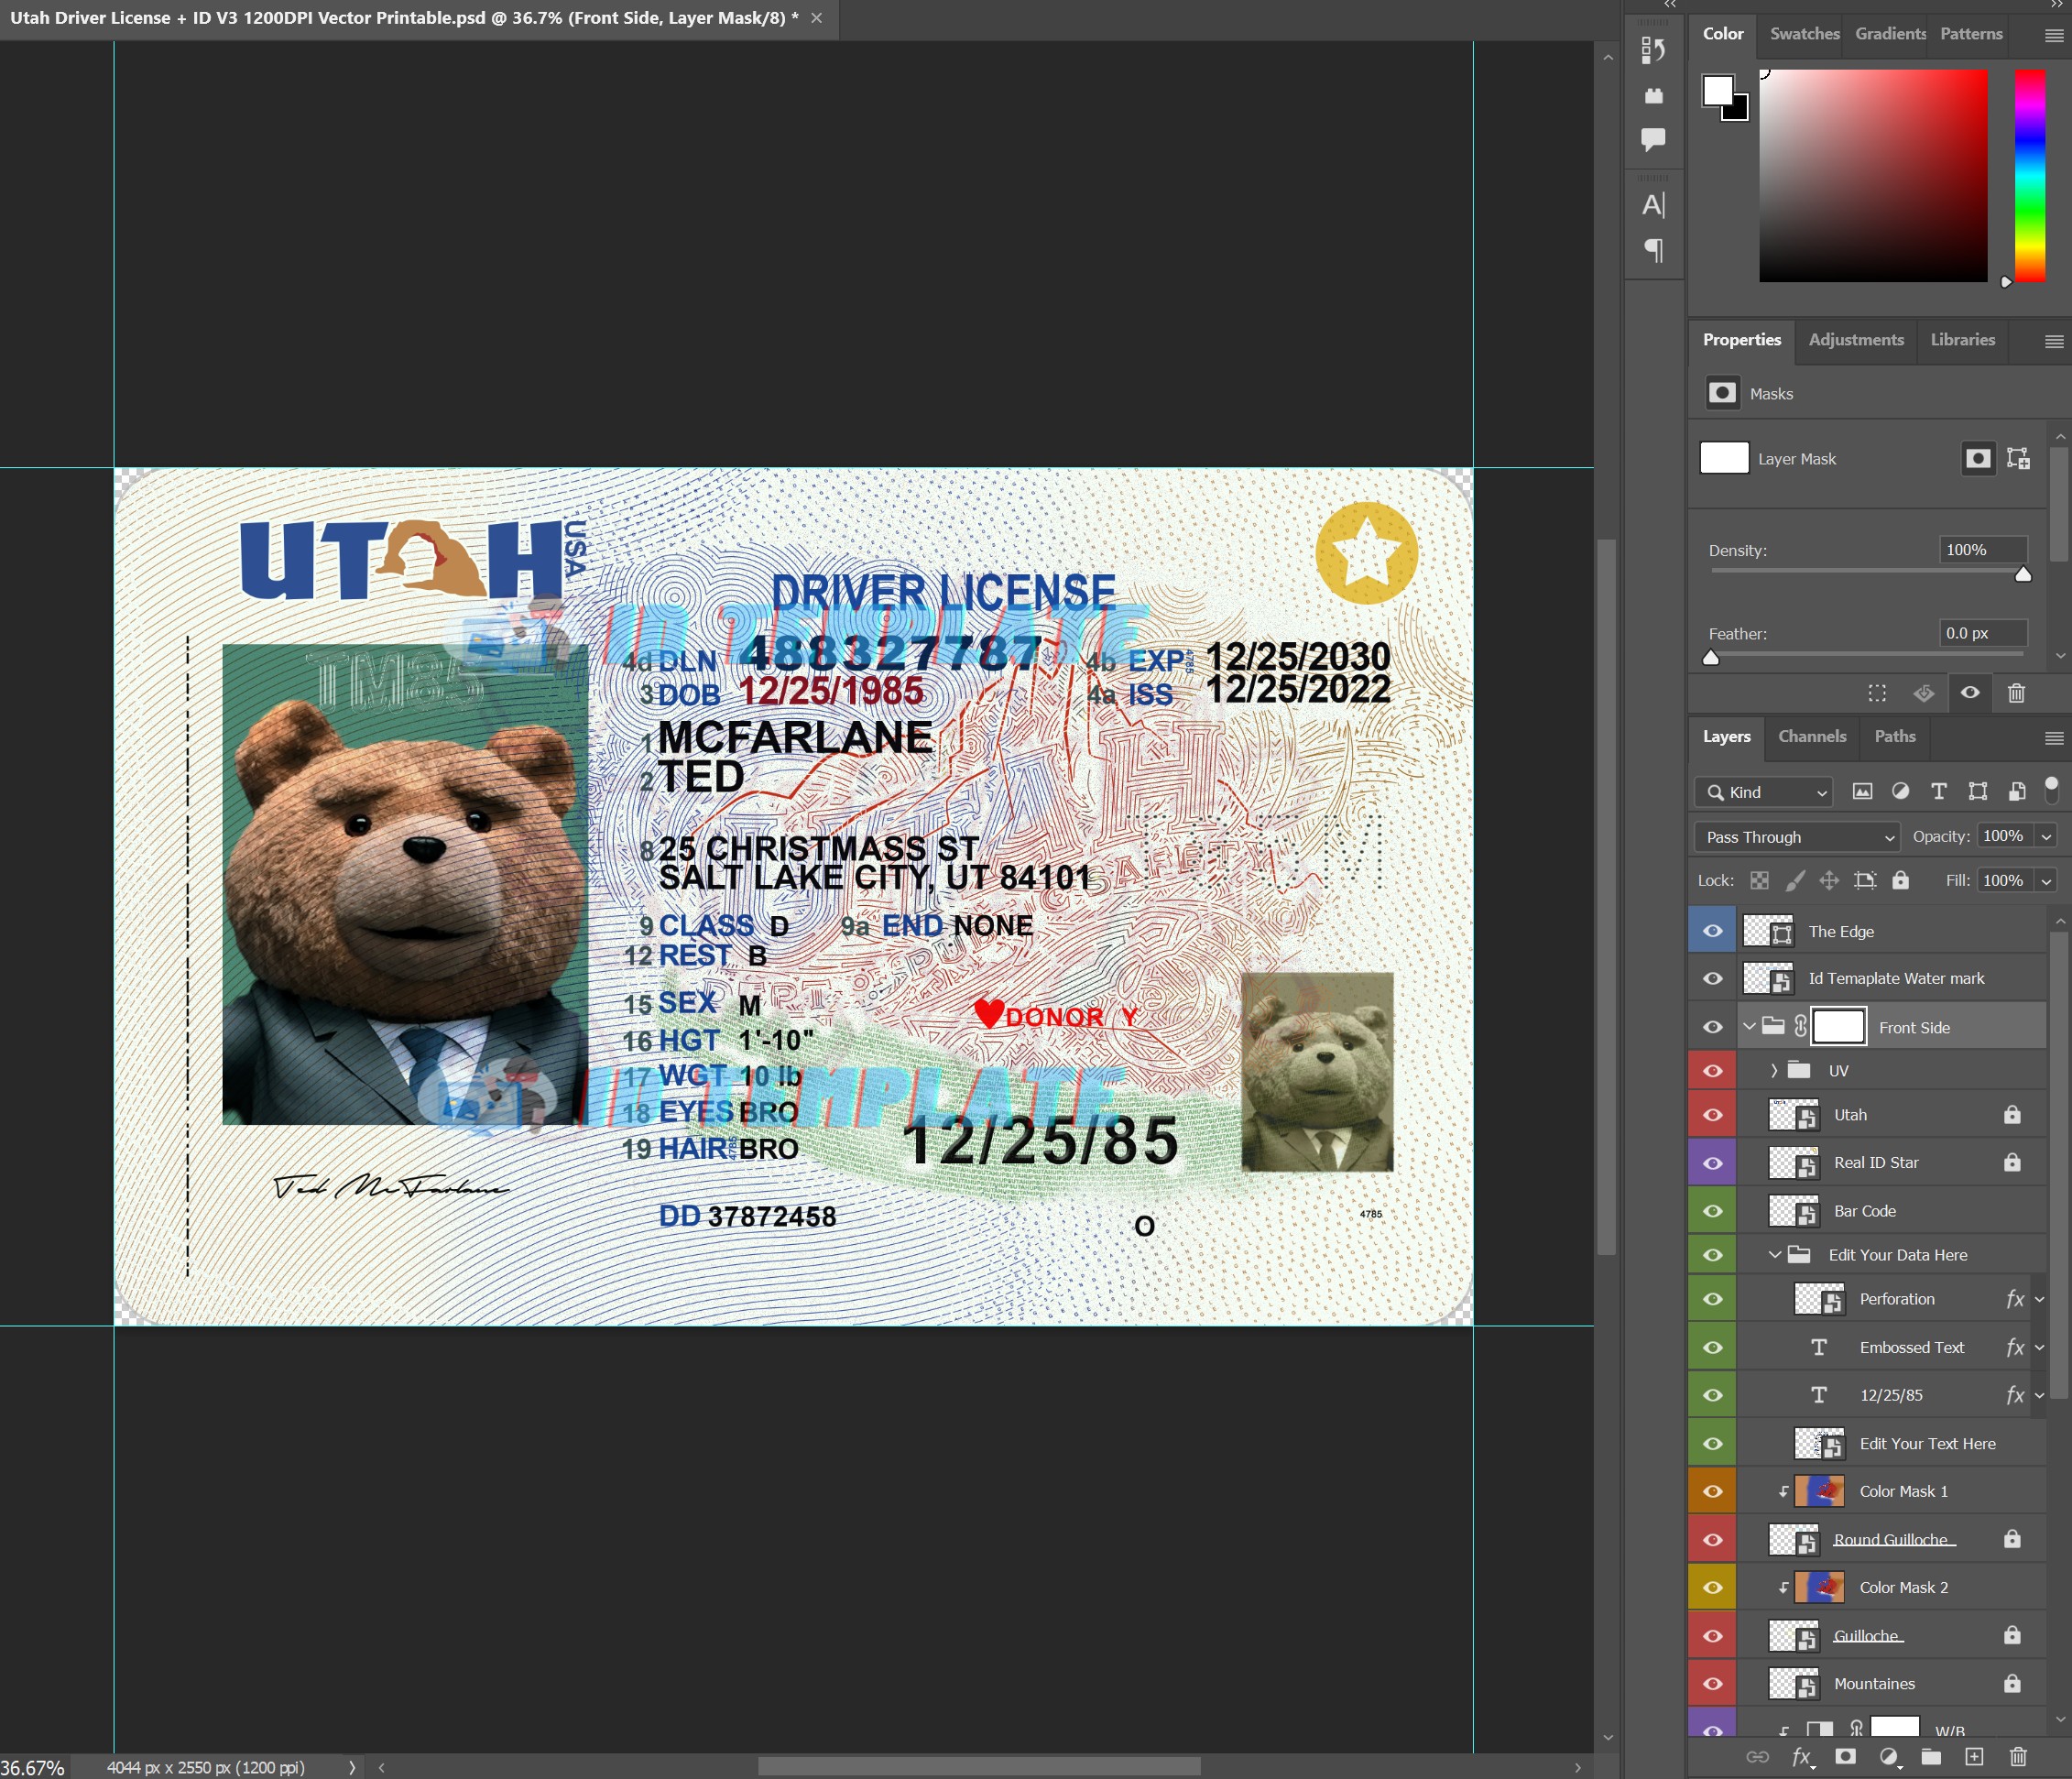Switch to the Gradients tab

pos(1890,34)
